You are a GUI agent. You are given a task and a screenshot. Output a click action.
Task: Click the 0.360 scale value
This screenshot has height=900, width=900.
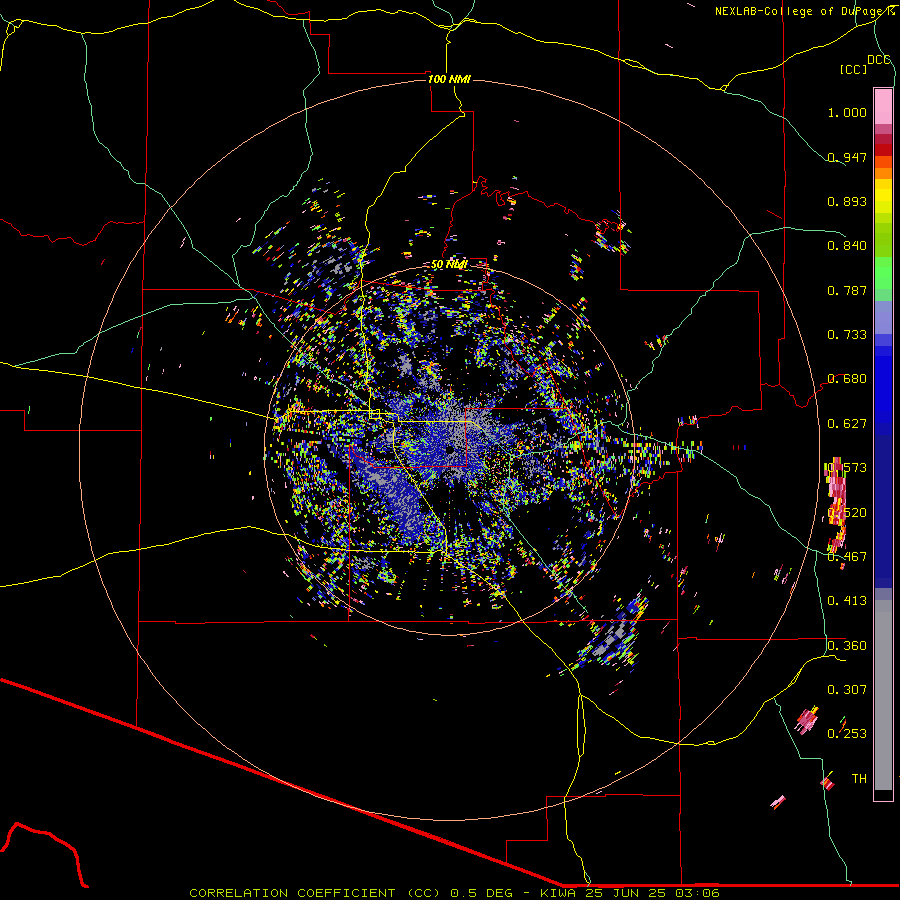pyautogui.click(x=847, y=646)
